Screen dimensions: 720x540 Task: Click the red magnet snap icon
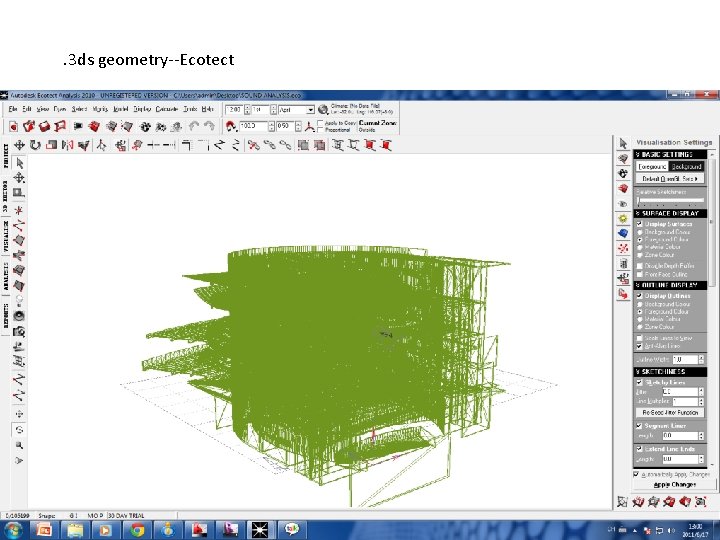click(231, 126)
